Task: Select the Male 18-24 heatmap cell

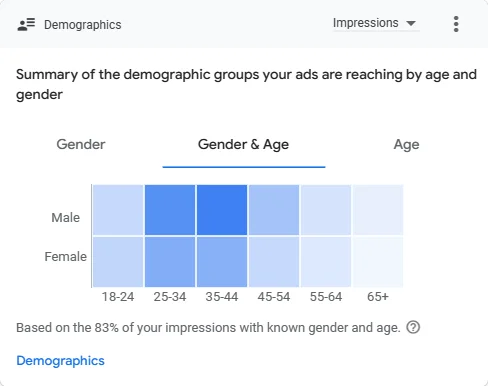Action: point(118,210)
